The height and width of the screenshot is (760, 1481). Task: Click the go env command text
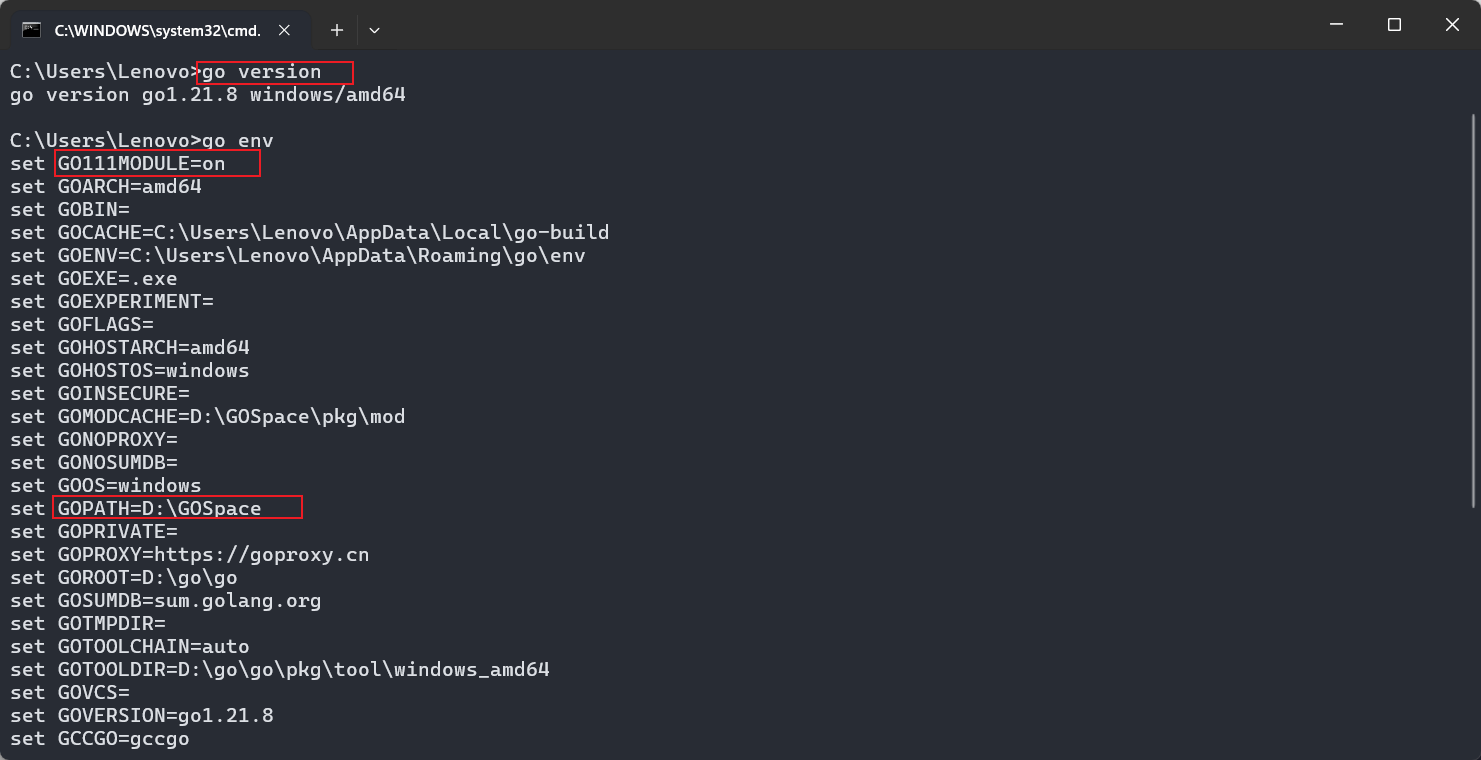point(238,141)
